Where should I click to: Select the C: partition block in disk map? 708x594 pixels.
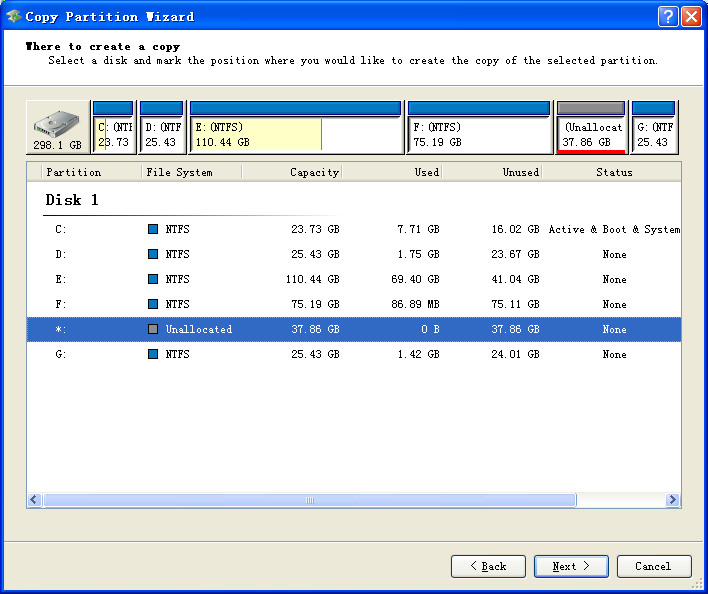pos(113,128)
